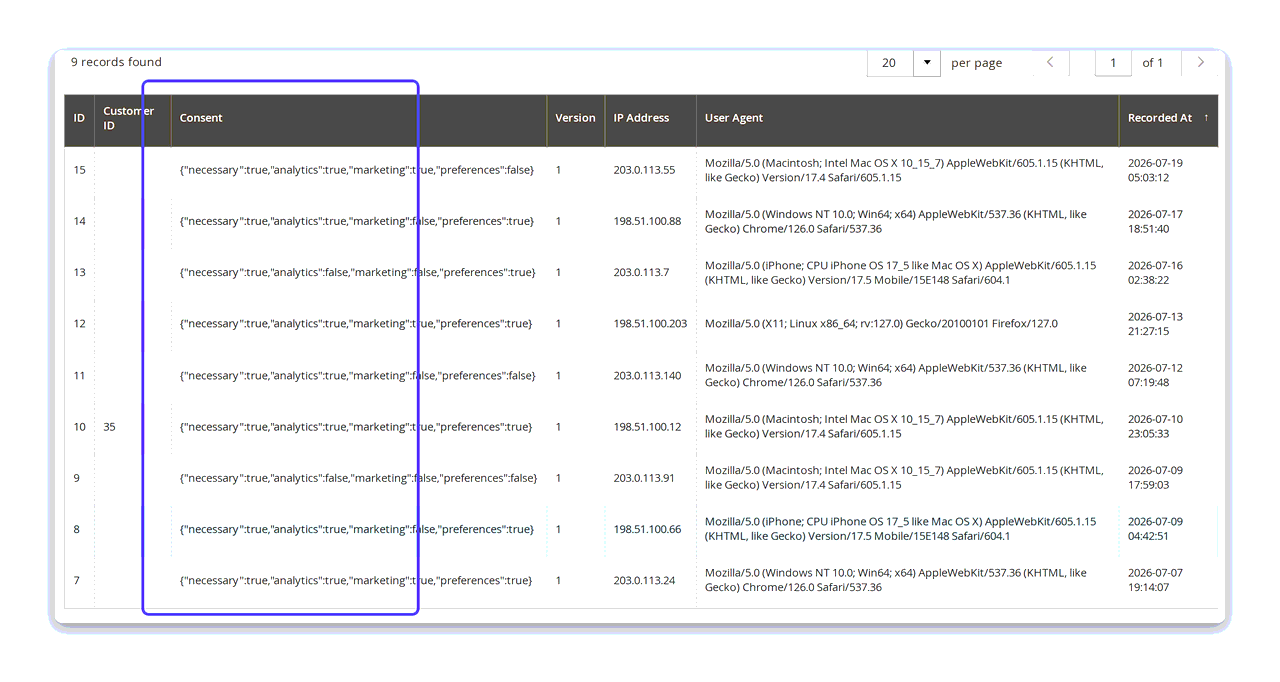Select ID cell 12
This screenshot has width=1280, height=682.
click(x=80, y=324)
